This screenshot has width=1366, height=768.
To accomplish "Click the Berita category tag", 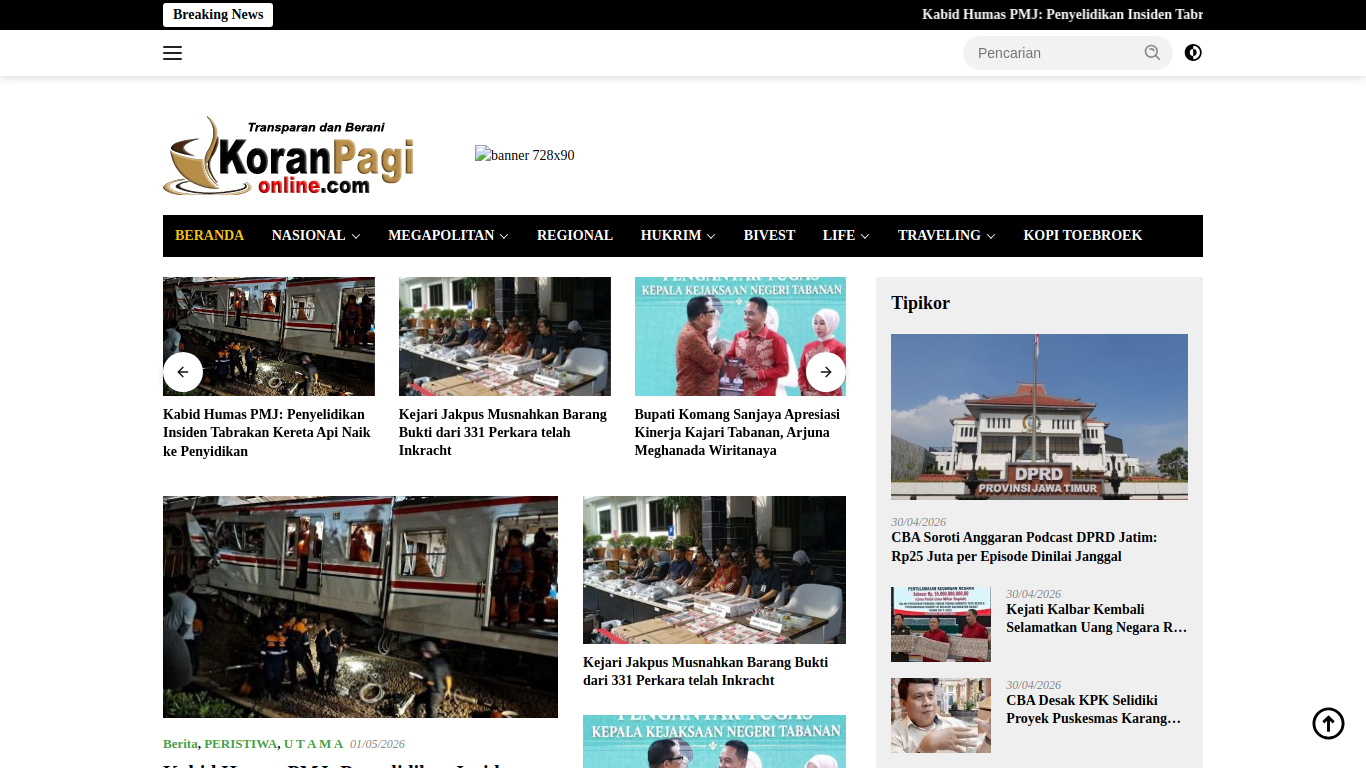I will pyautogui.click(x=180, y=744).
